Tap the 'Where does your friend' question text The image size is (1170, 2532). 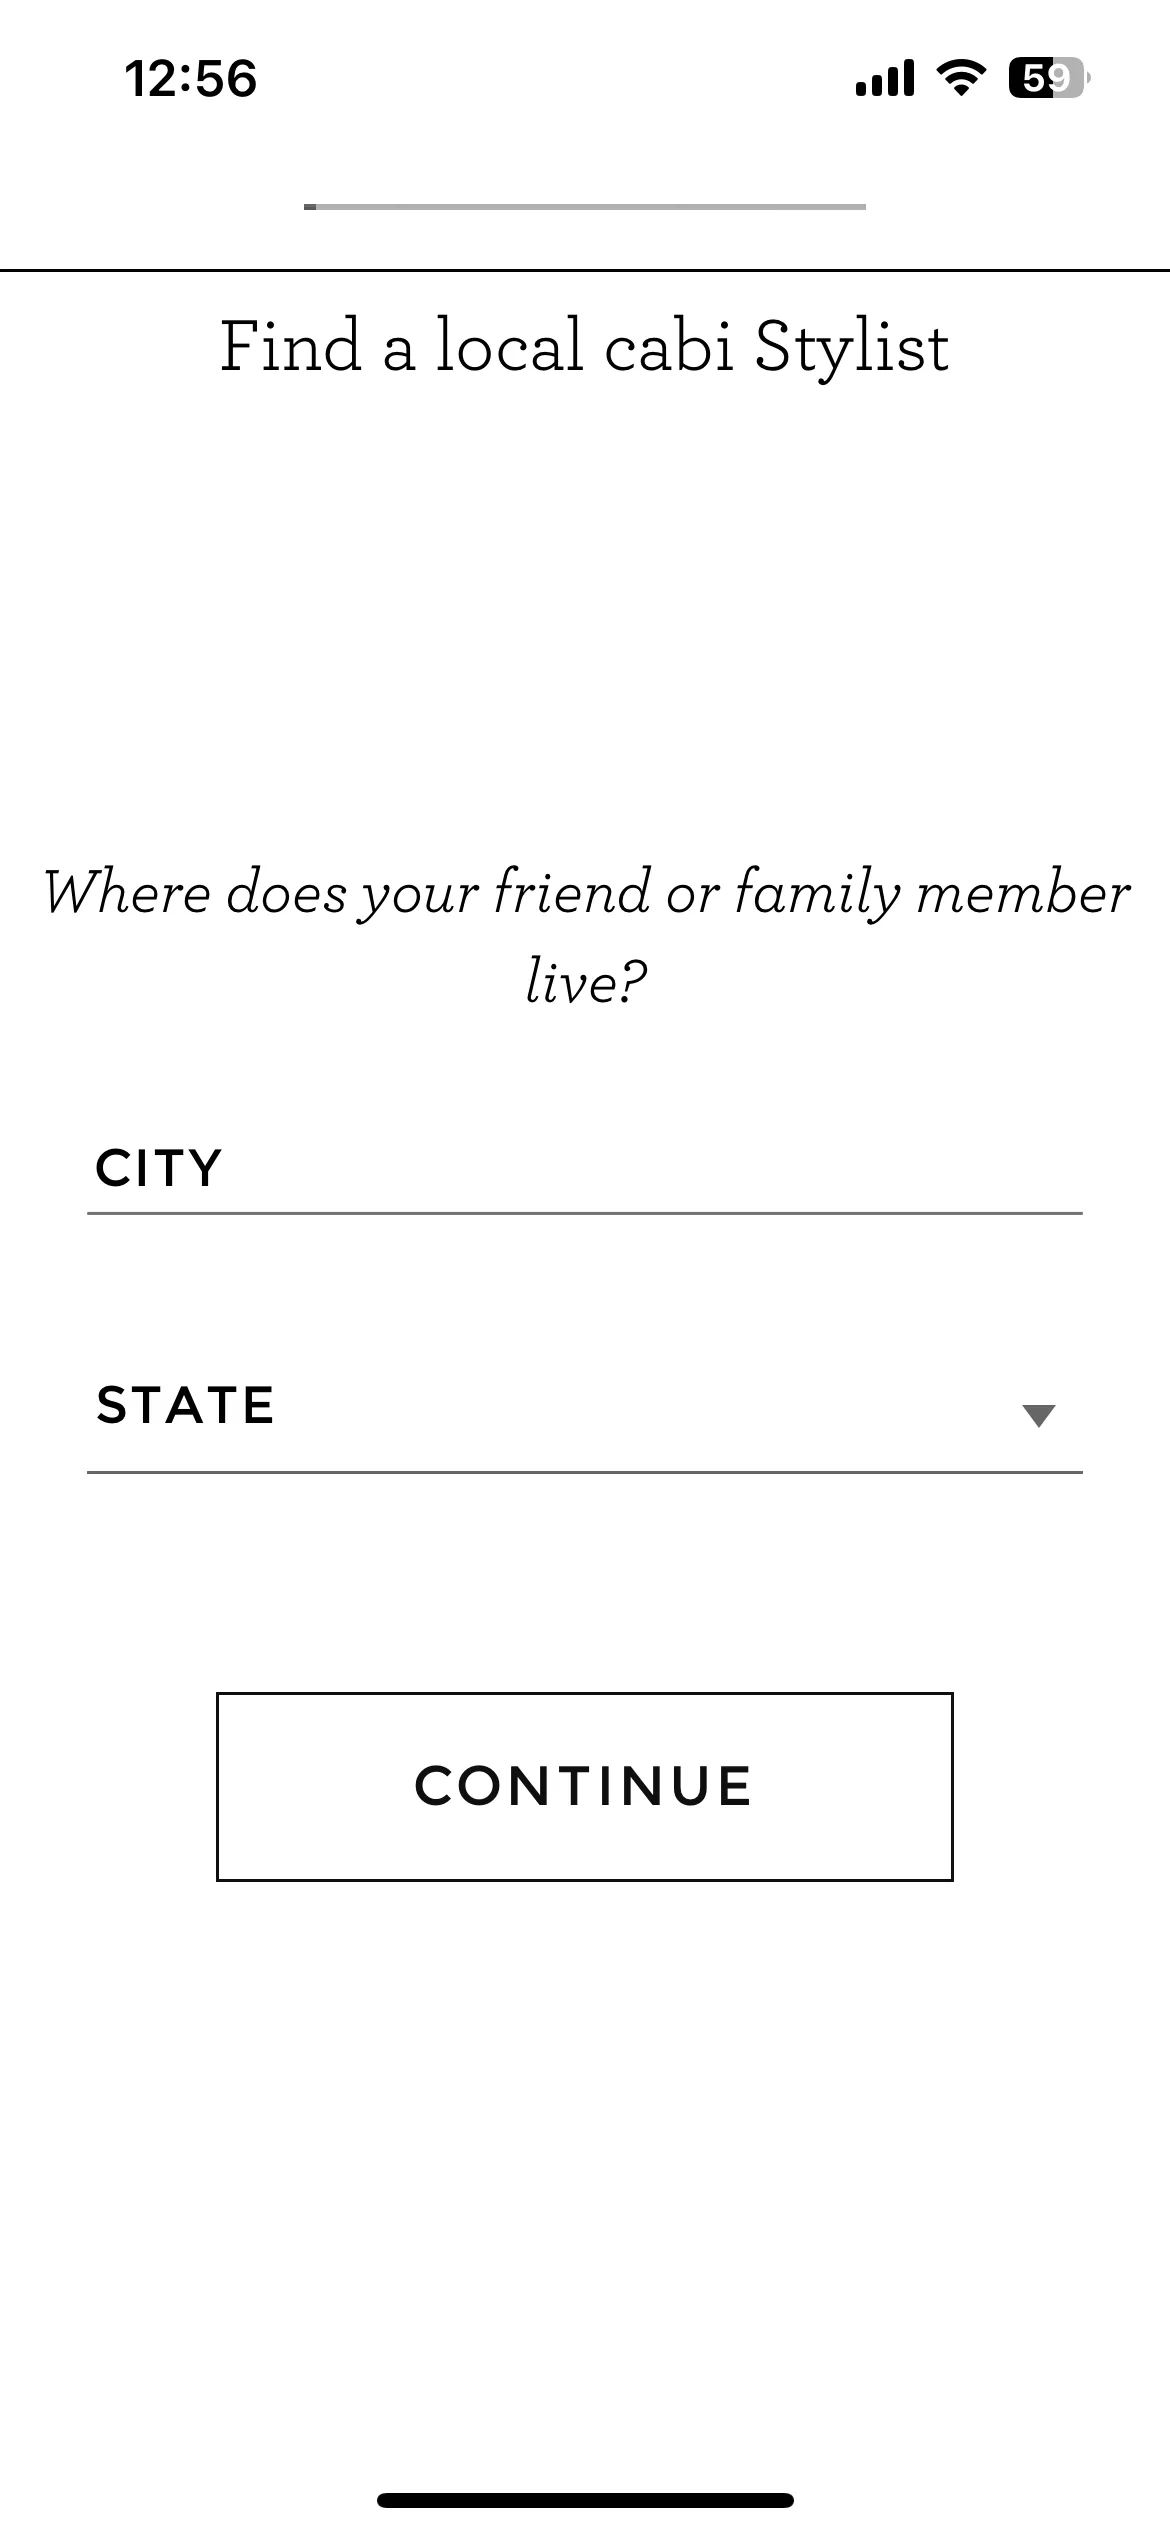(x=586, y=937)
